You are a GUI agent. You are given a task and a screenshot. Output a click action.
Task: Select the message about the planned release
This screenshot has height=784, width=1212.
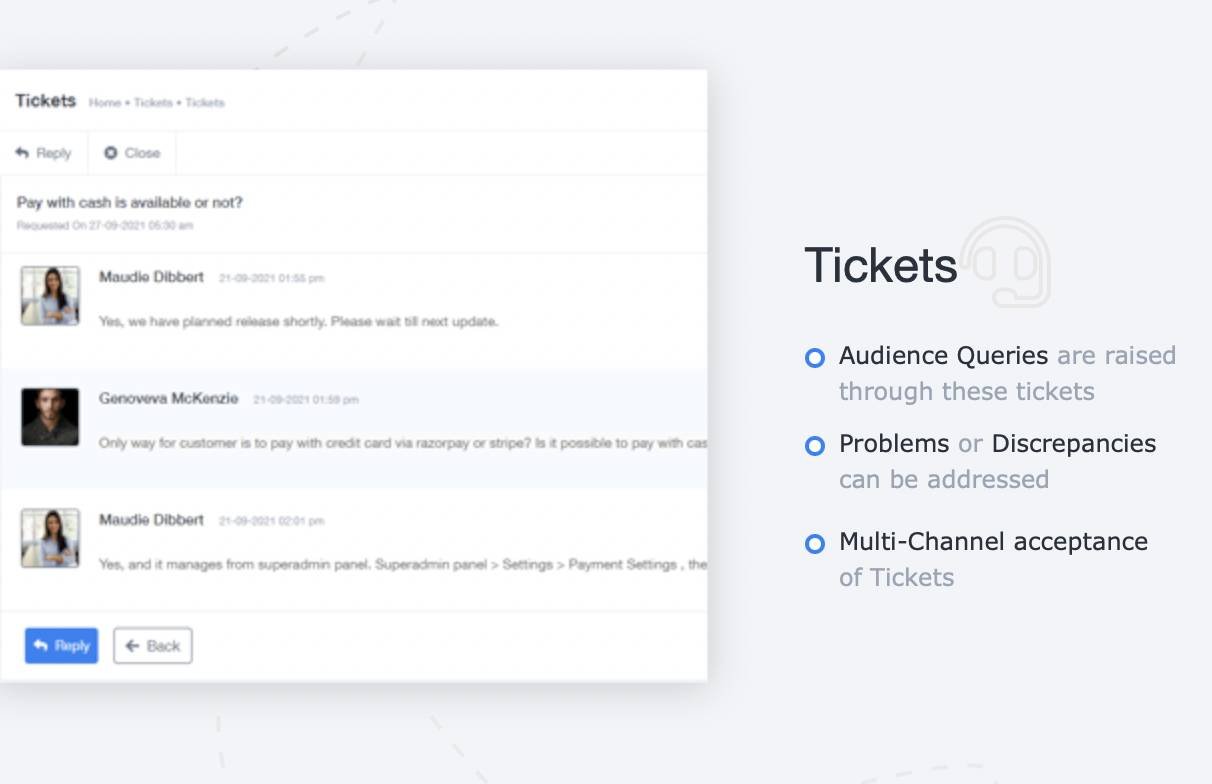tap(298, 321)
